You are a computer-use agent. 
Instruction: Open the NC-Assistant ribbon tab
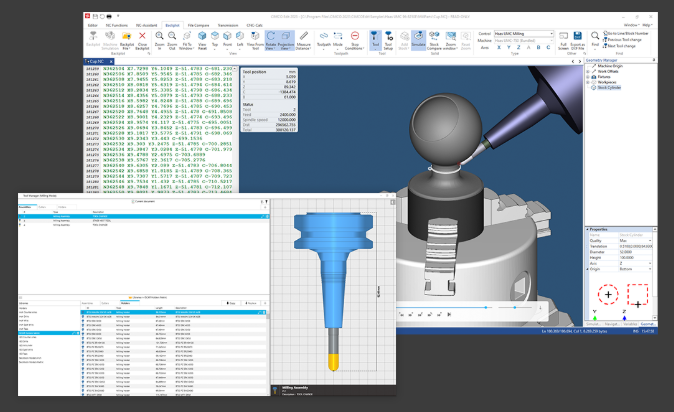[x=147, y=25]
